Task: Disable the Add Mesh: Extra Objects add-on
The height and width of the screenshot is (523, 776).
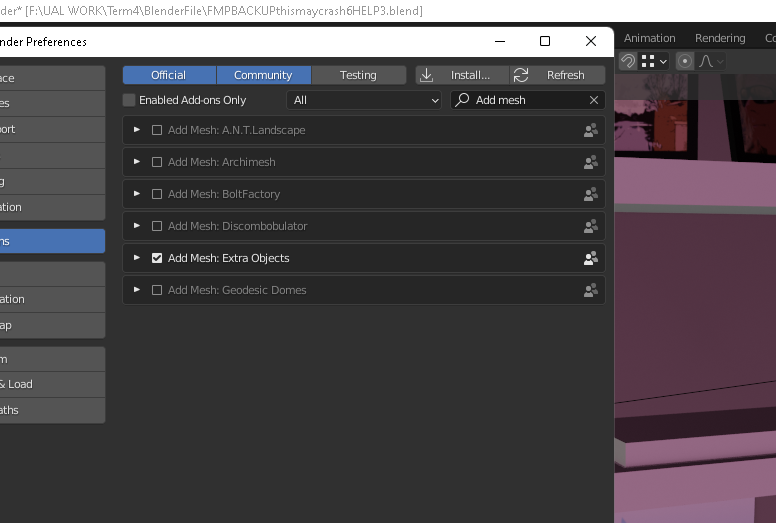Action: point(157,258)
